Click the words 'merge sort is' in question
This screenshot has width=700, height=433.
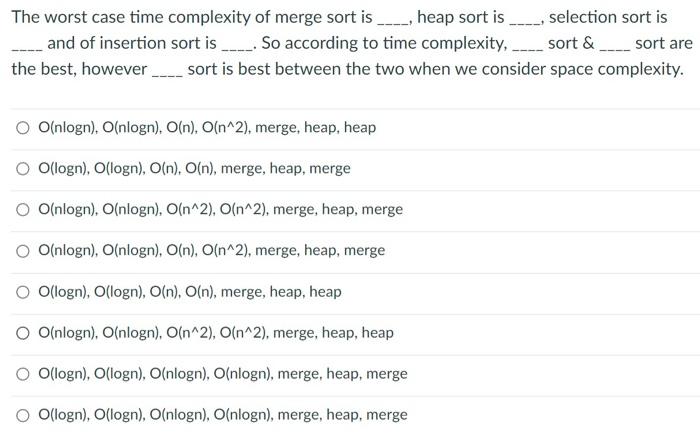pyautogui.click(x=323, y=17)
